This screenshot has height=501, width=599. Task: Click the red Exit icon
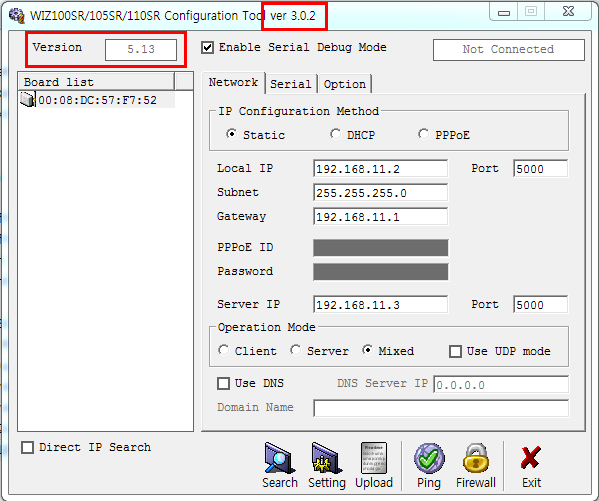(x=531, y=458)
